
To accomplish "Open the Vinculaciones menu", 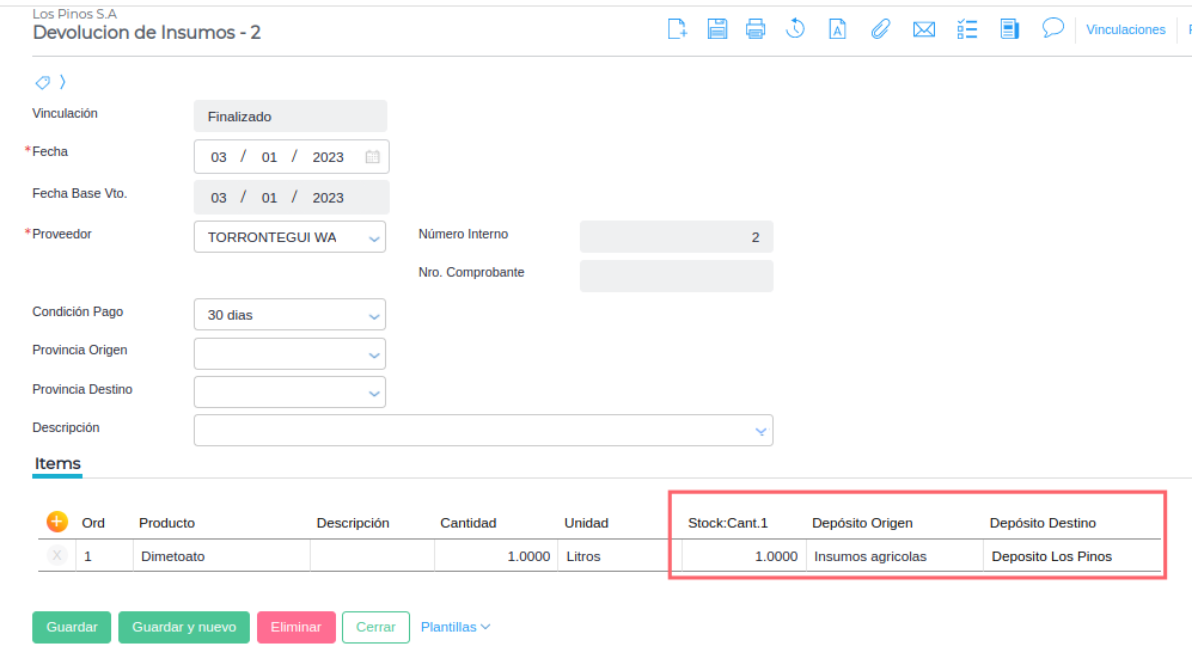I will 1125,30.
